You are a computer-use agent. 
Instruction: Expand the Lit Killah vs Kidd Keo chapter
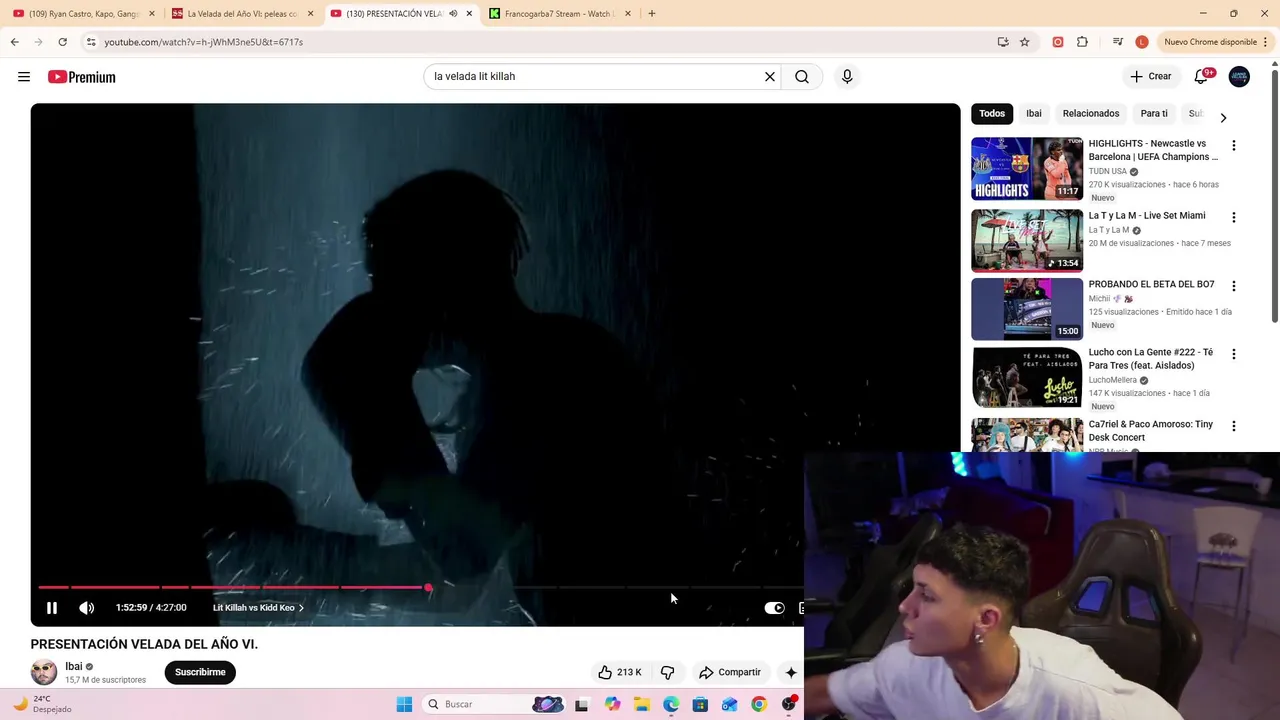[x=258, y=607]
